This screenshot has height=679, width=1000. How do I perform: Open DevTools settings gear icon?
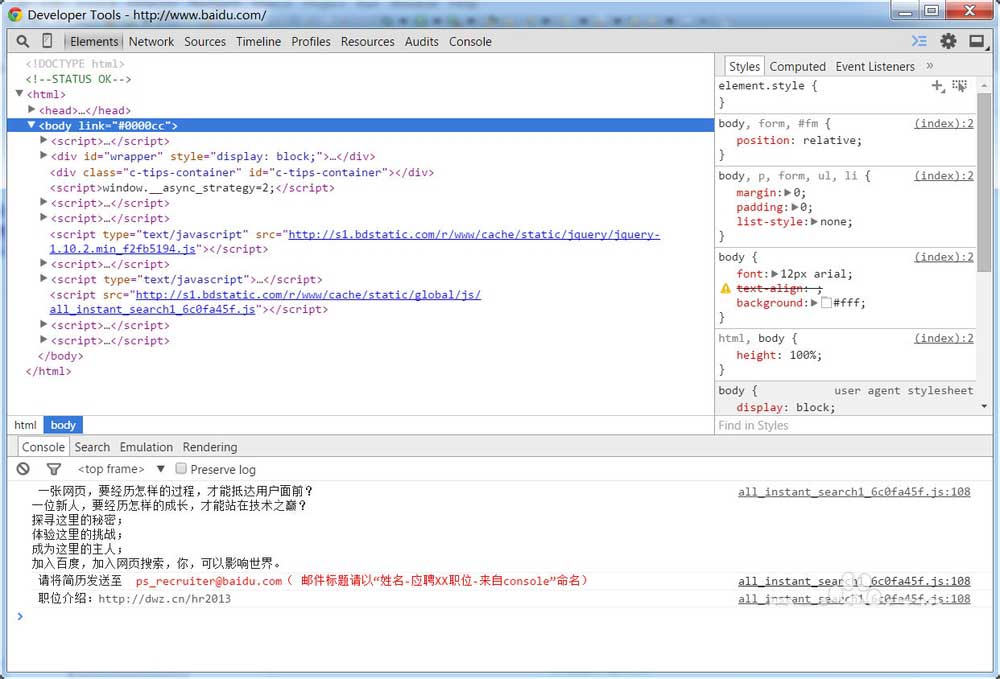[948, 41]
